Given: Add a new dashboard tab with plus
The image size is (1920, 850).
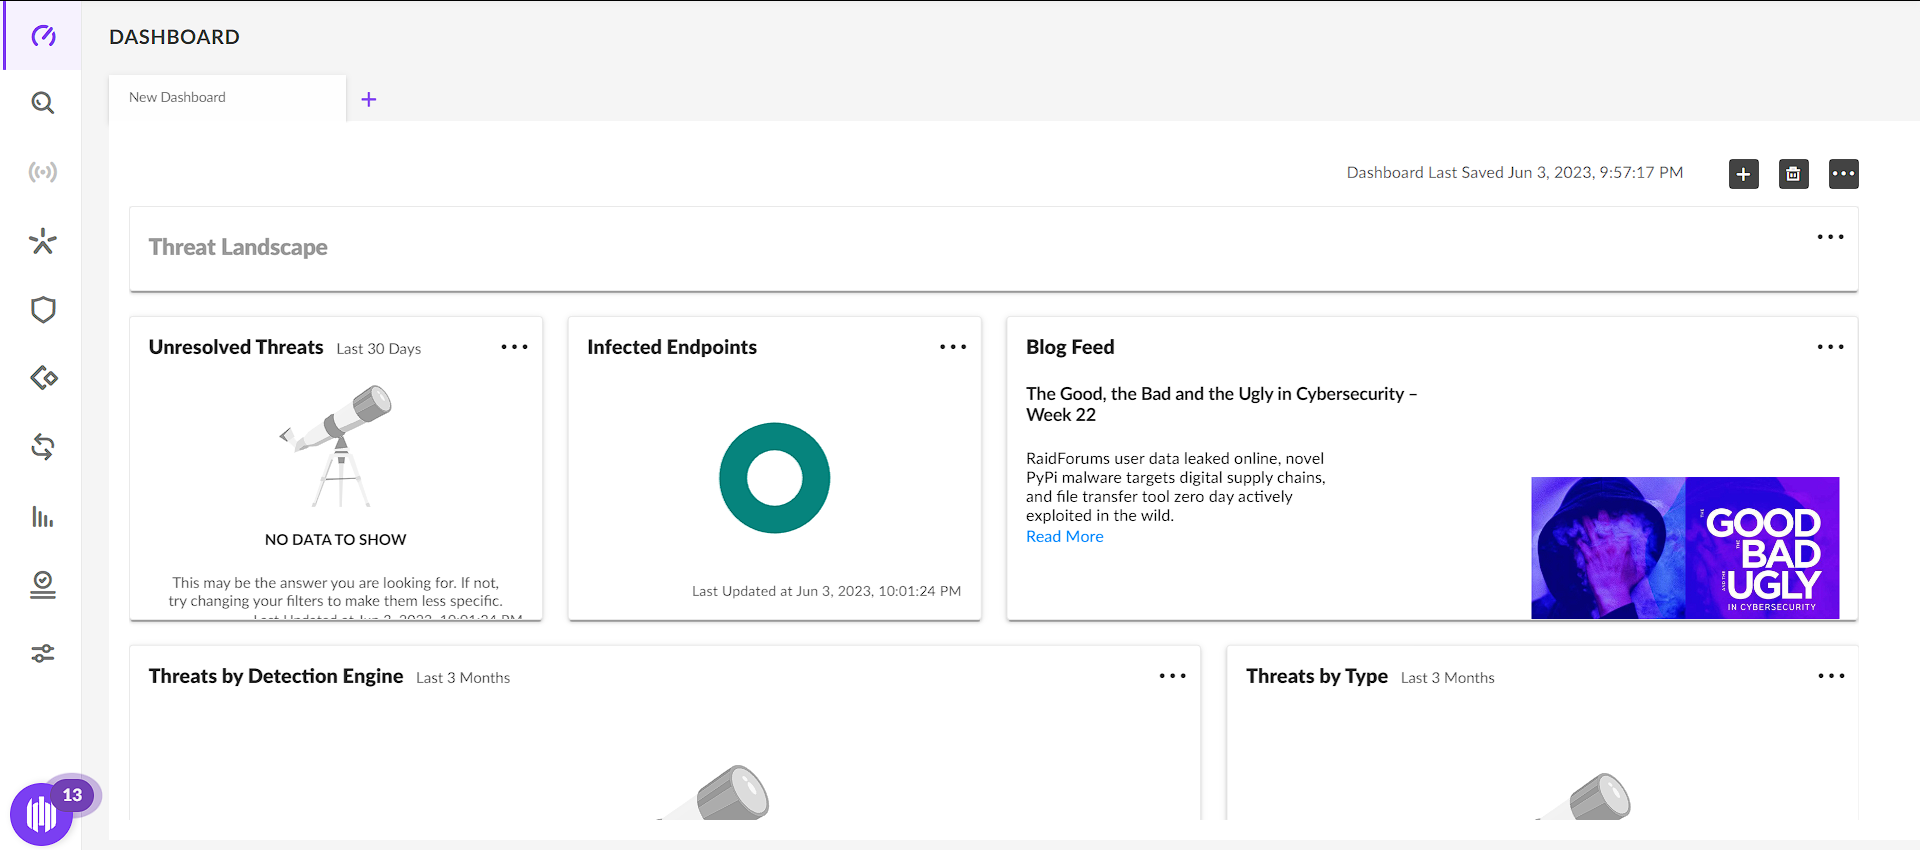Looking at the screenshot, I should [x=369, y=99].
